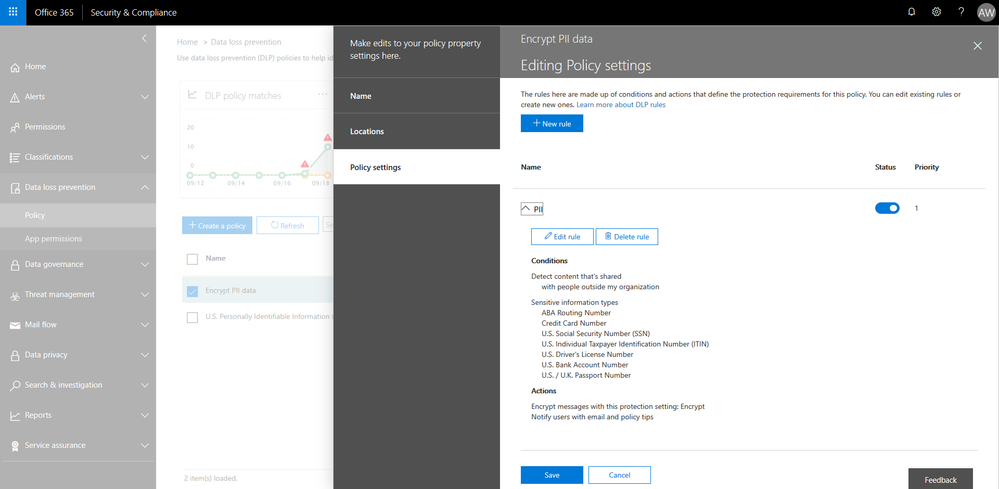Select the Locations step
The width and height of the screenshot is (999, 489).
(x=417, y=131)
